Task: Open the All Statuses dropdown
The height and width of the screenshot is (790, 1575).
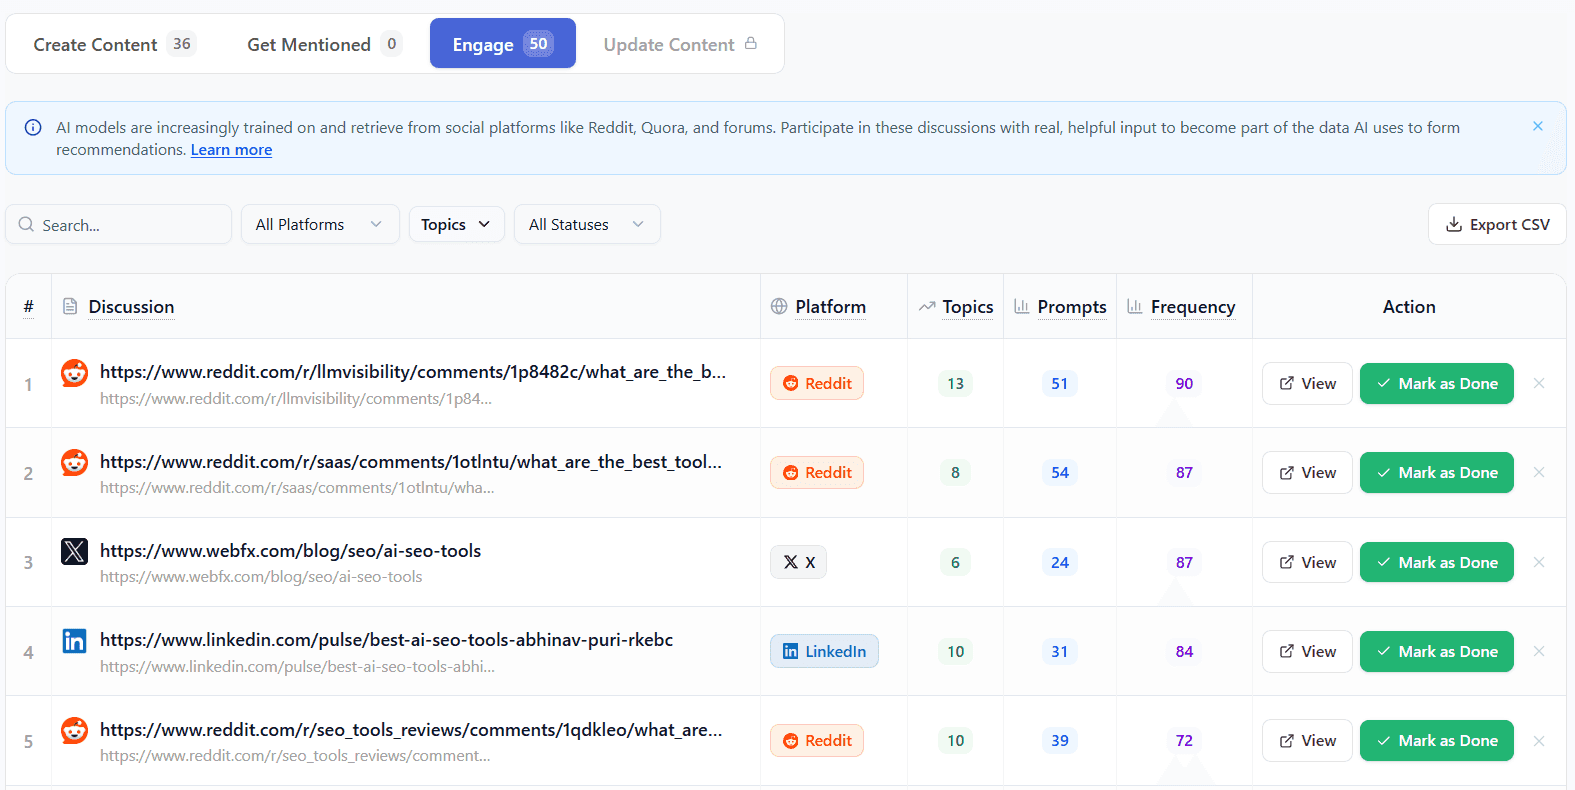Action: [587, 224]
